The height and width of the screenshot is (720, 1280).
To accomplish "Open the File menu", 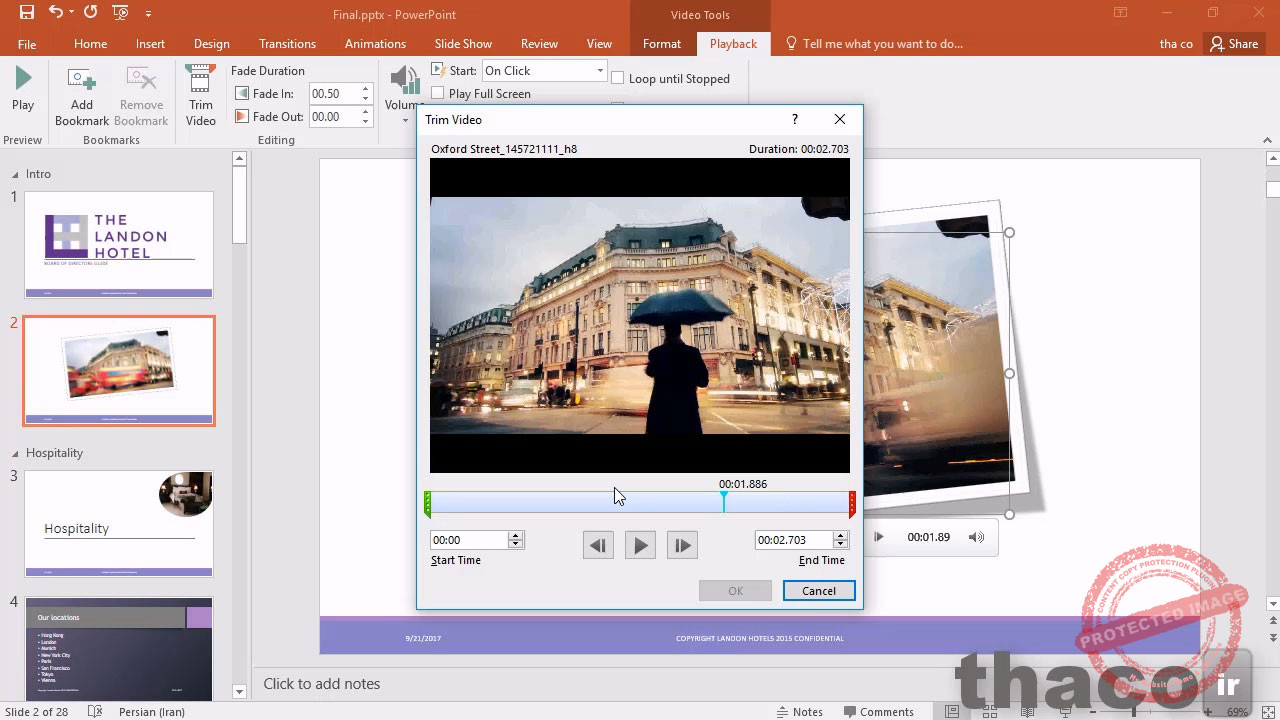I will click(27, 44).
